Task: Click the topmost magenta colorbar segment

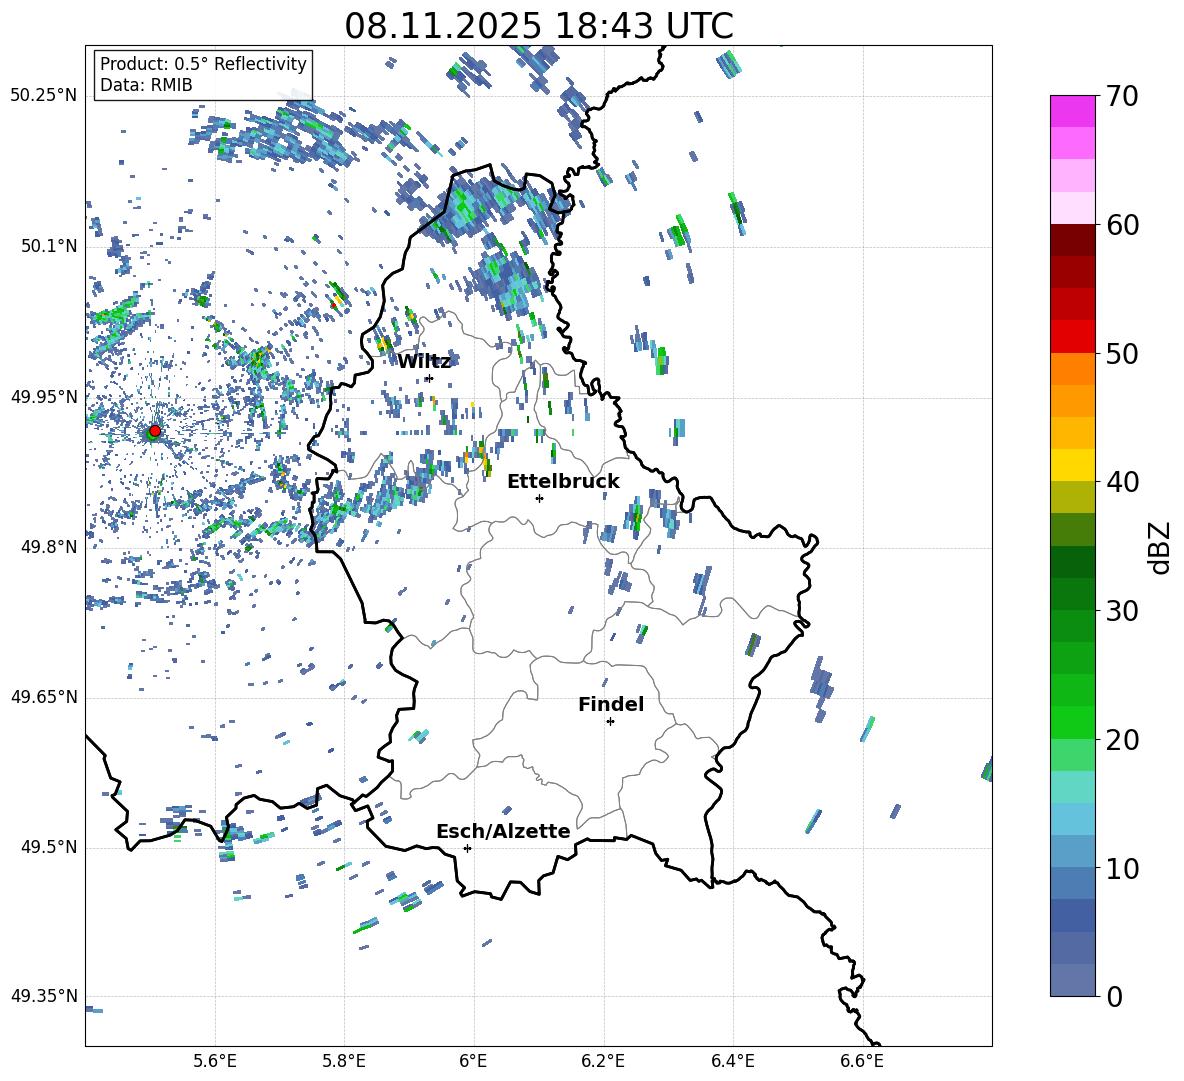Action: tap(1072, 112)
